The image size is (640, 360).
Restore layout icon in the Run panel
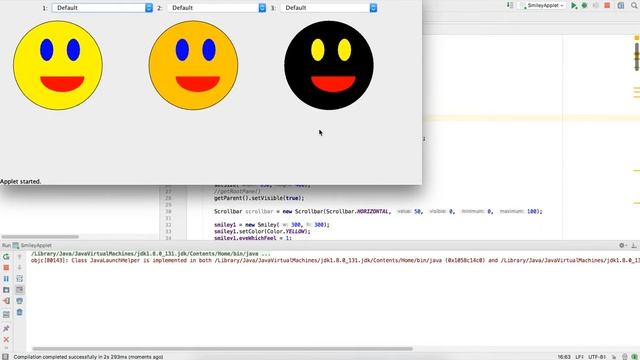(x=6, y=315)
